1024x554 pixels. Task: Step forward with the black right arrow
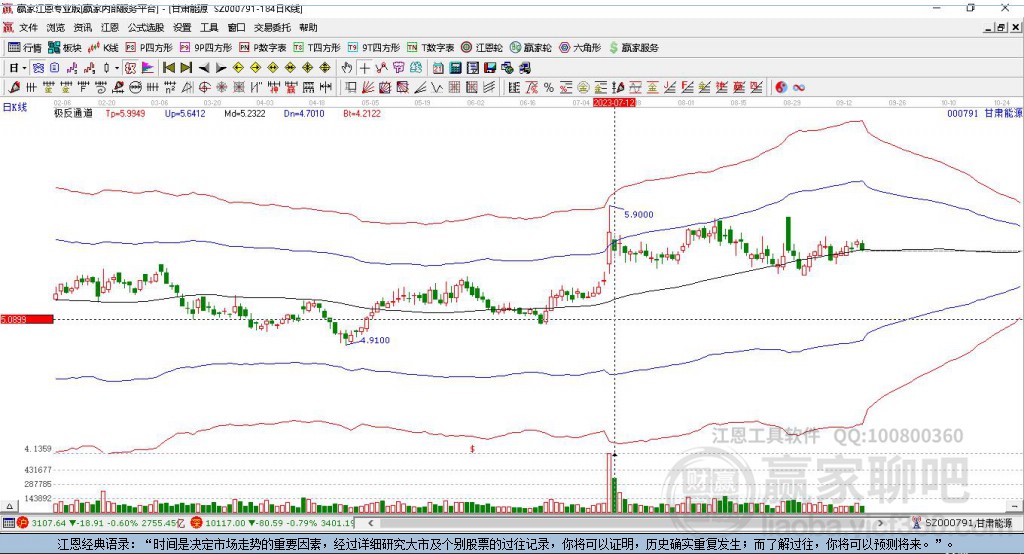tap(221, 68)
